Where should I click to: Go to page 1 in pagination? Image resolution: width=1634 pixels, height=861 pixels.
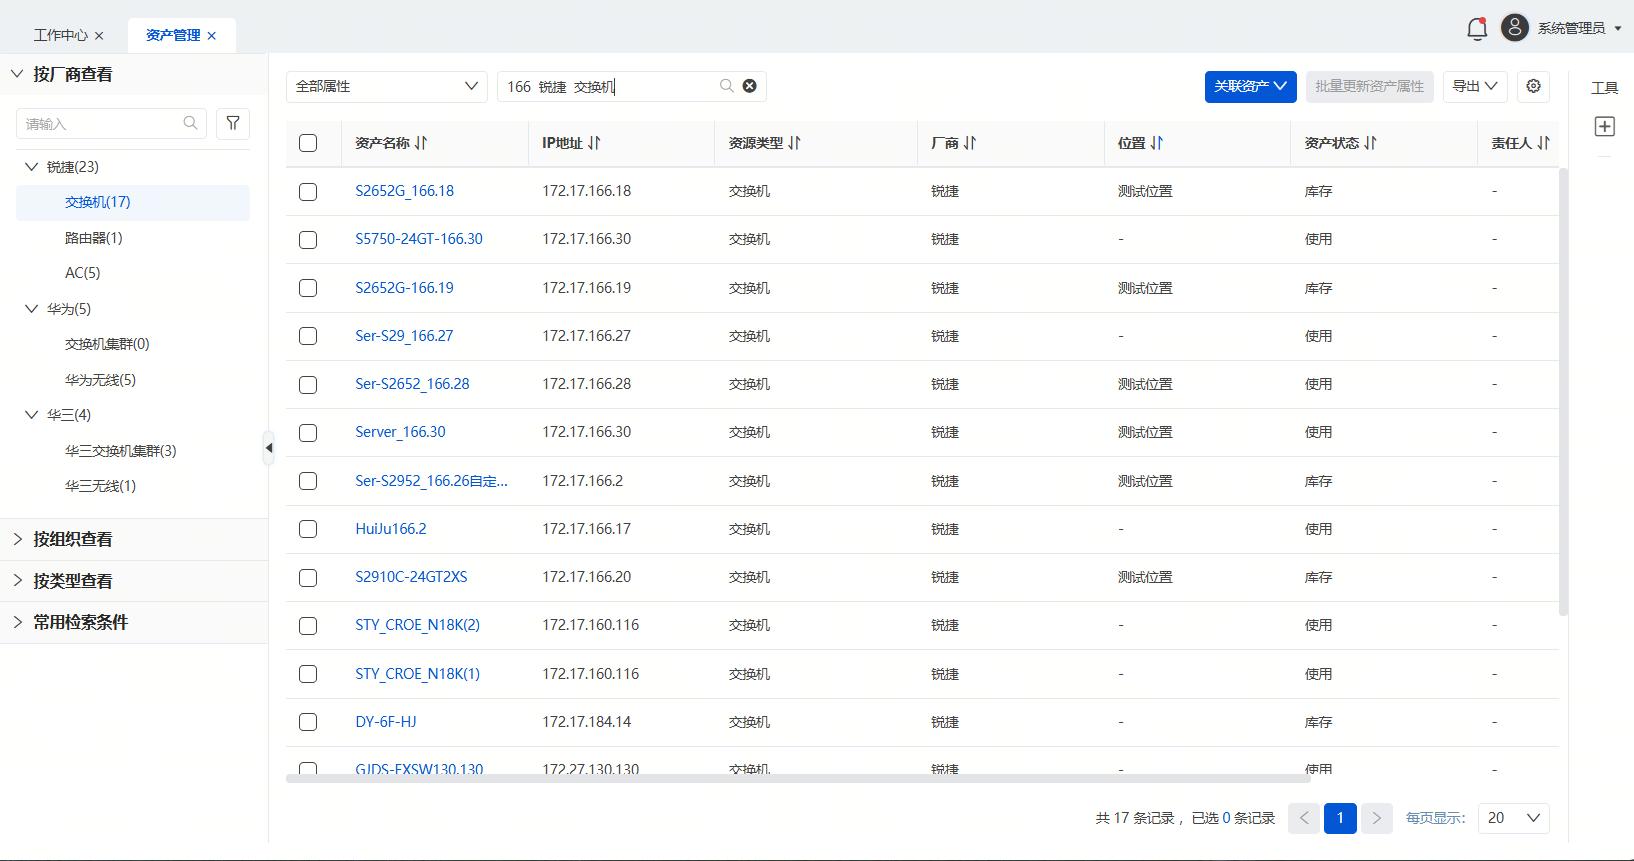(1340, 818)
